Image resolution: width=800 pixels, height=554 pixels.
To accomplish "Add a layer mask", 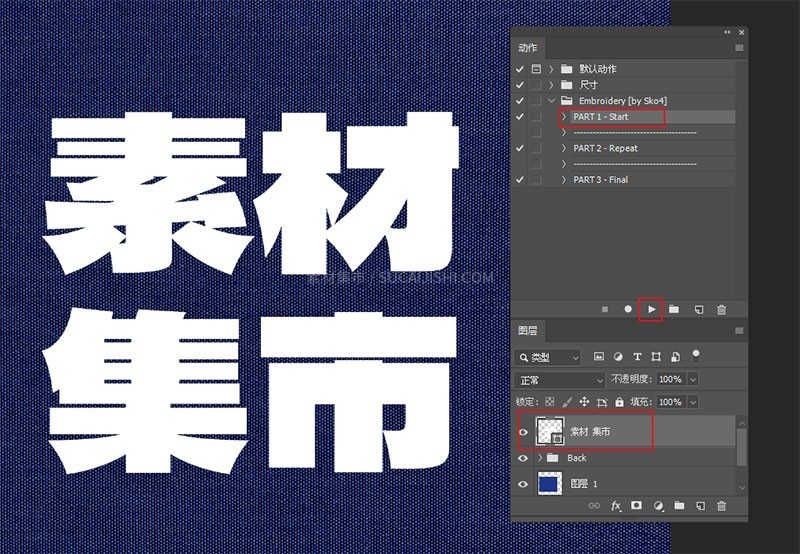I will point(636,505).
